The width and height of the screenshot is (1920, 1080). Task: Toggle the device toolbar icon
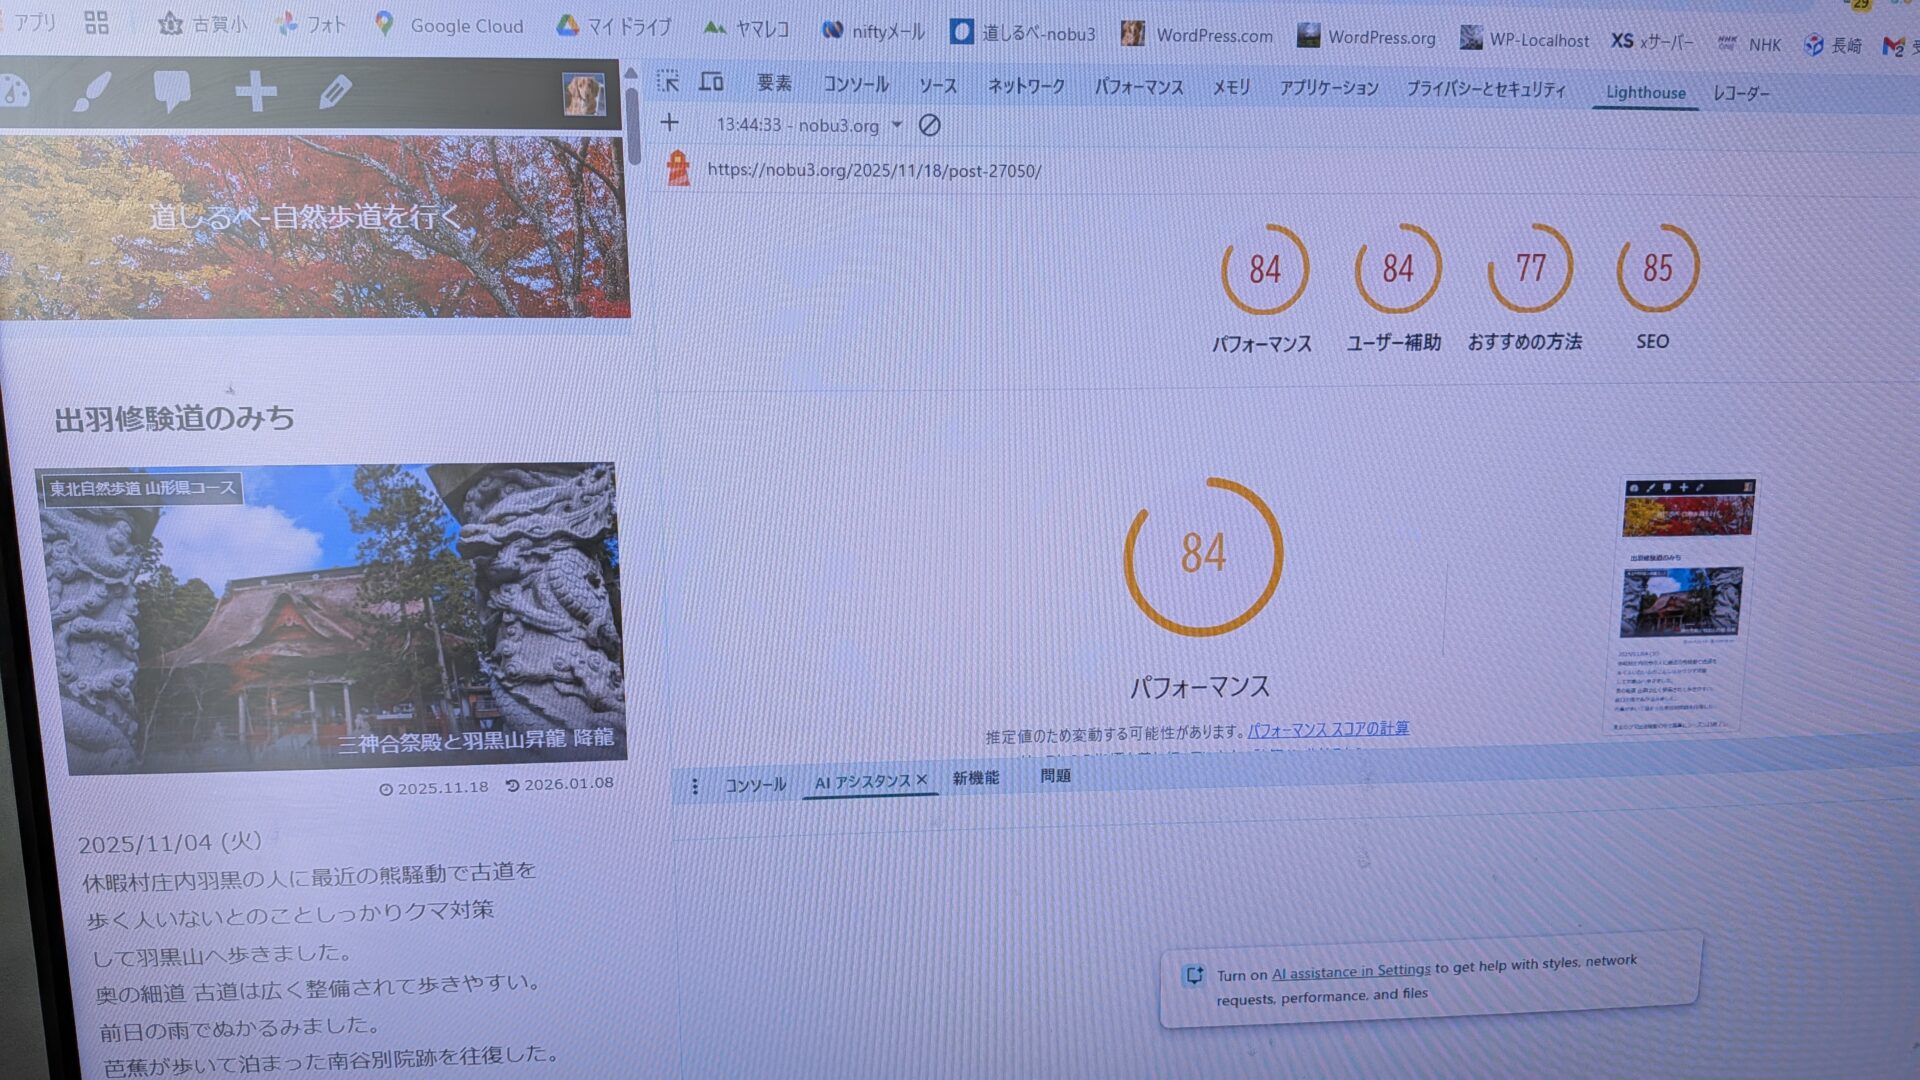pyautogui.click(x=711, y=82)
